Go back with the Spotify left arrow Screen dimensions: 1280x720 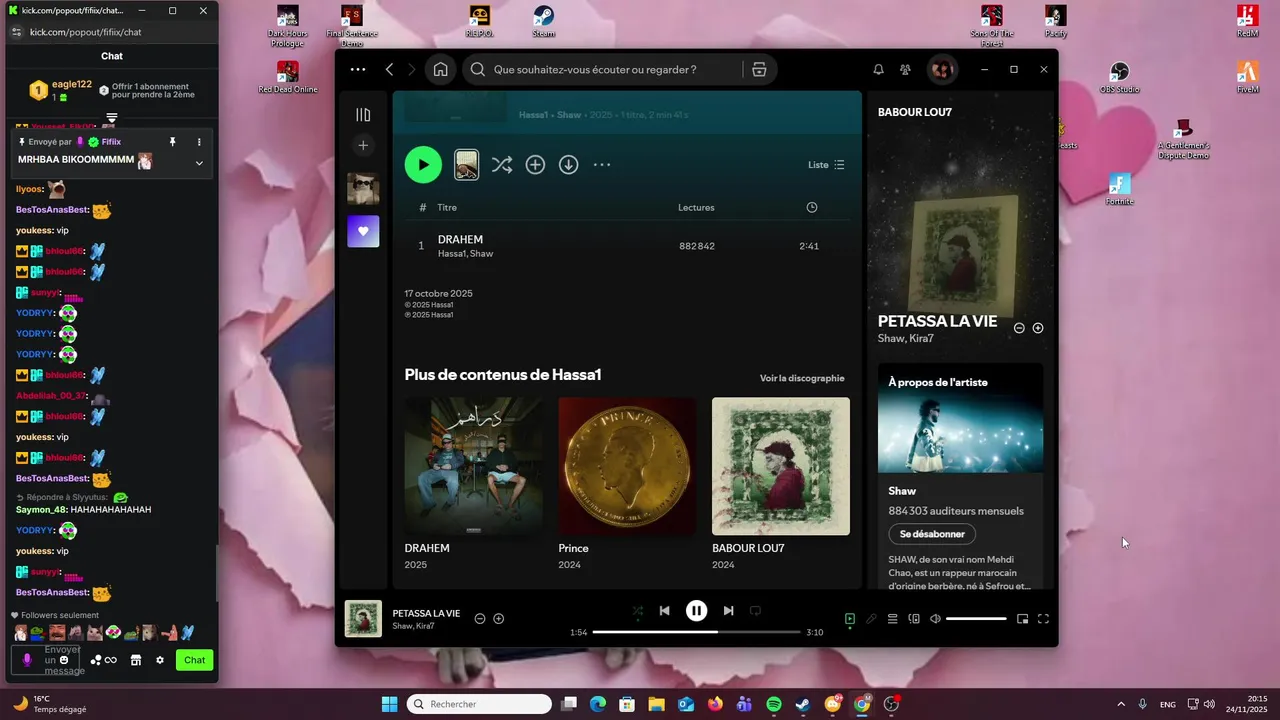coord(390,70)
